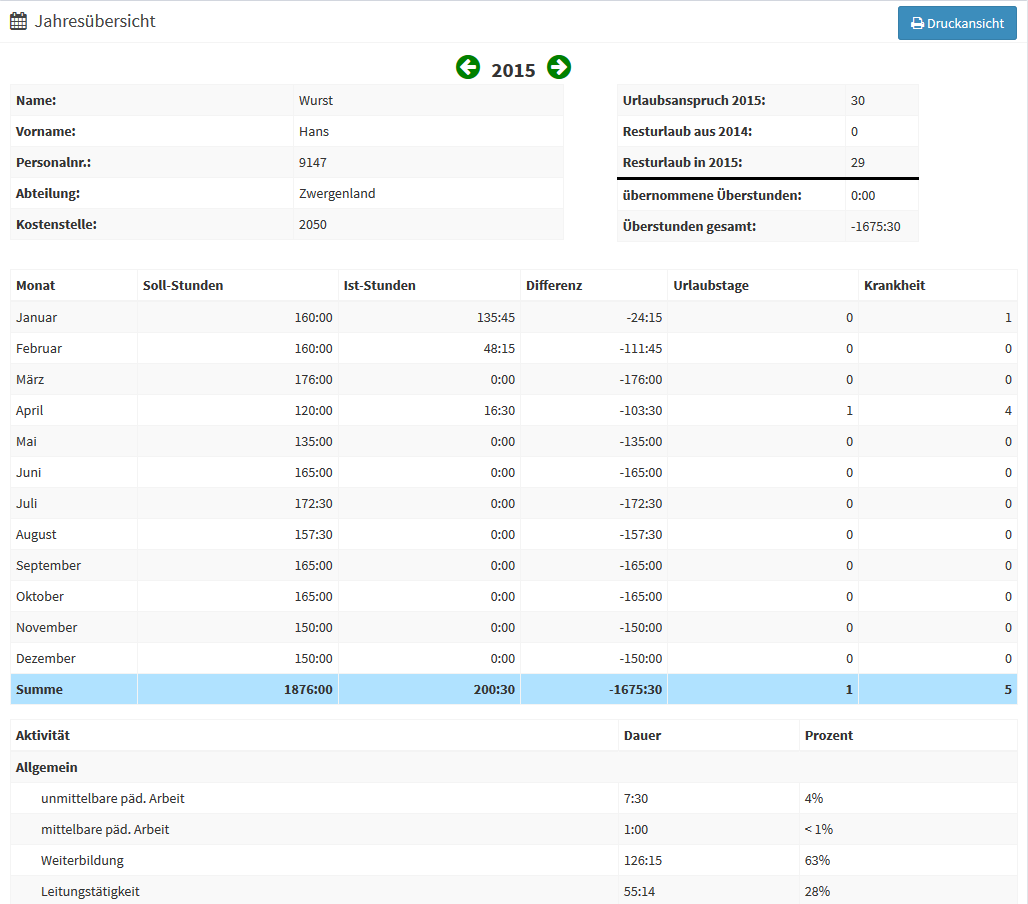Click the Urlaubstage column header
The image size is (1028, 904).
tap(711, 285)
